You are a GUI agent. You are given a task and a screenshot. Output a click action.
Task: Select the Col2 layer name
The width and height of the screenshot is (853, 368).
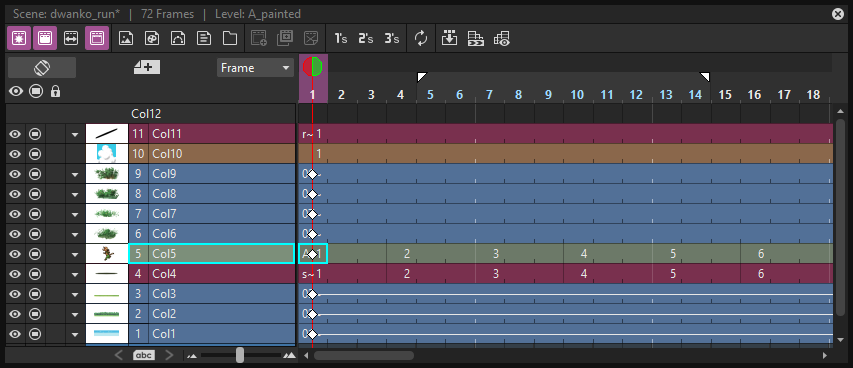pyautogui.click(x=164, y=314)
